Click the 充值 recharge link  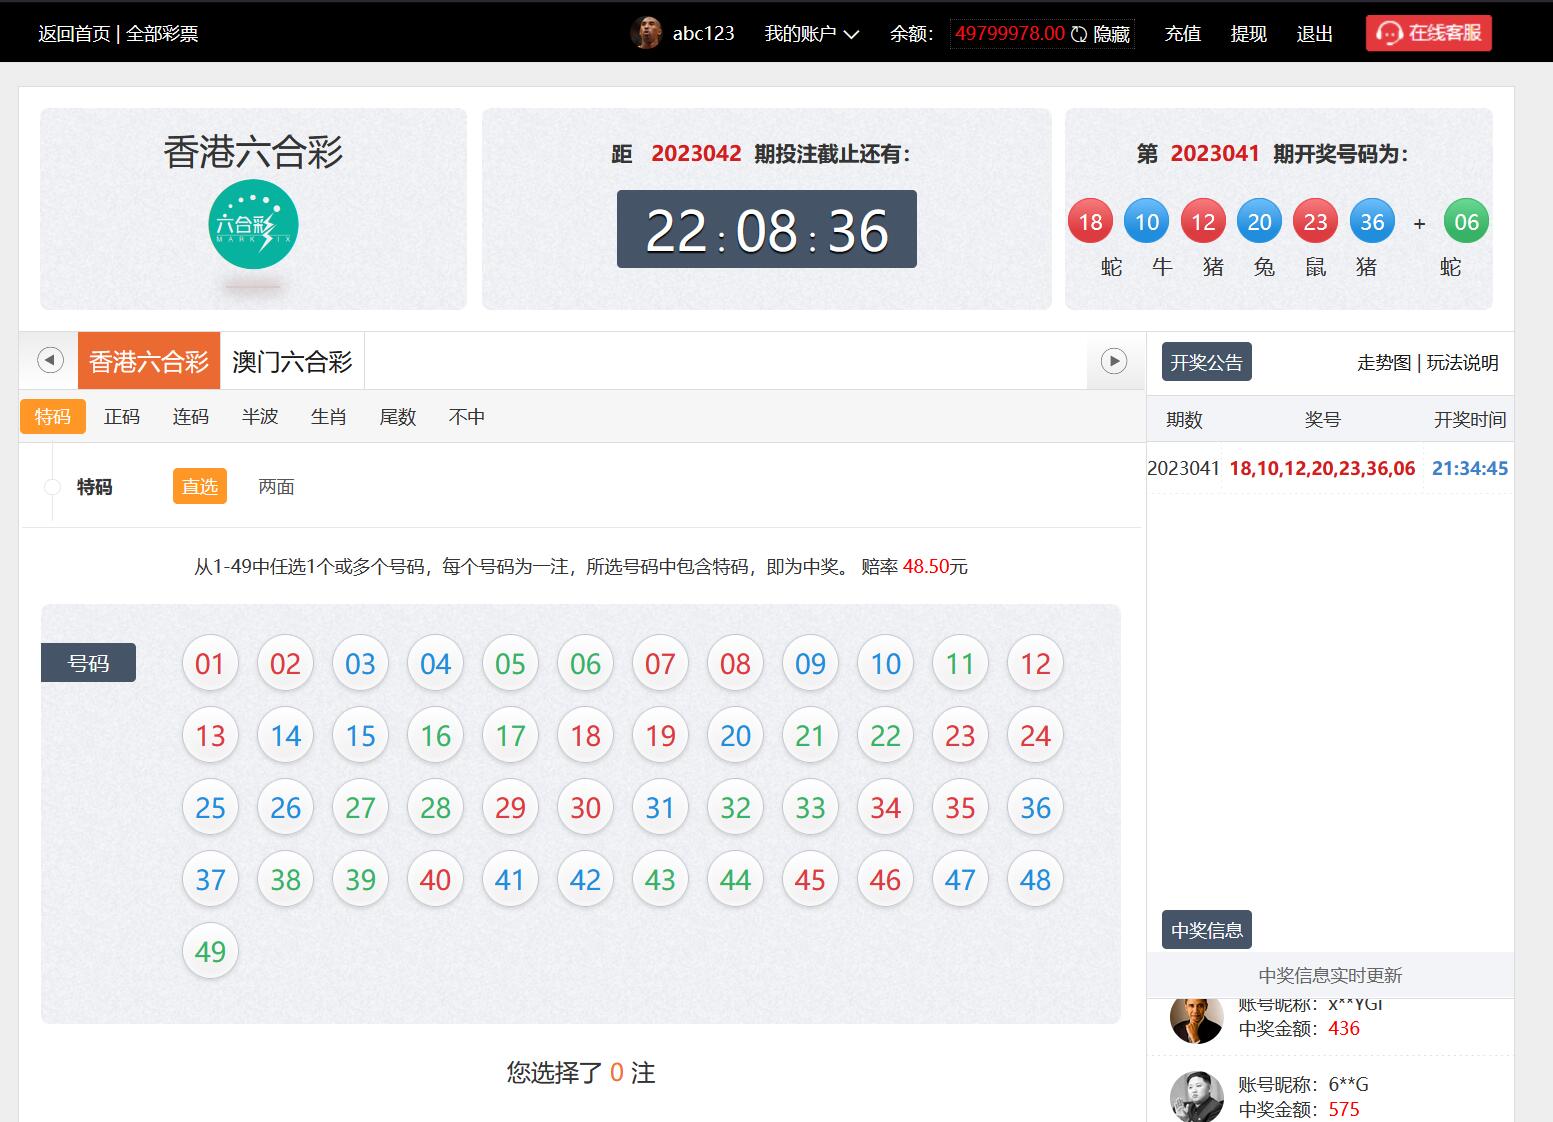pyautogui.click(x=1182, y=34)
